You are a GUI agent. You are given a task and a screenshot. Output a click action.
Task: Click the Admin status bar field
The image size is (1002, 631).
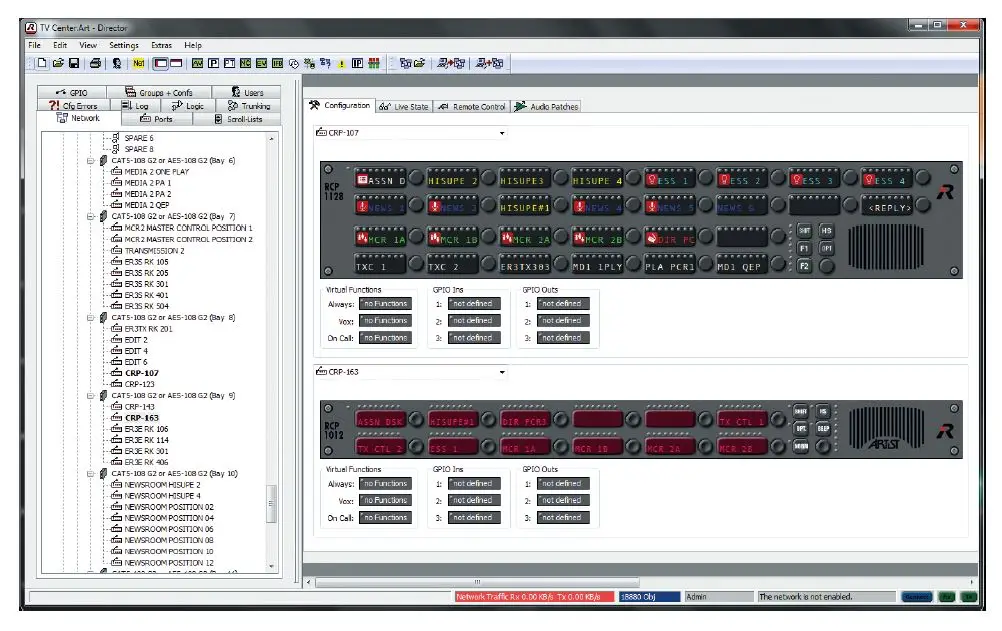click(719, 596)
